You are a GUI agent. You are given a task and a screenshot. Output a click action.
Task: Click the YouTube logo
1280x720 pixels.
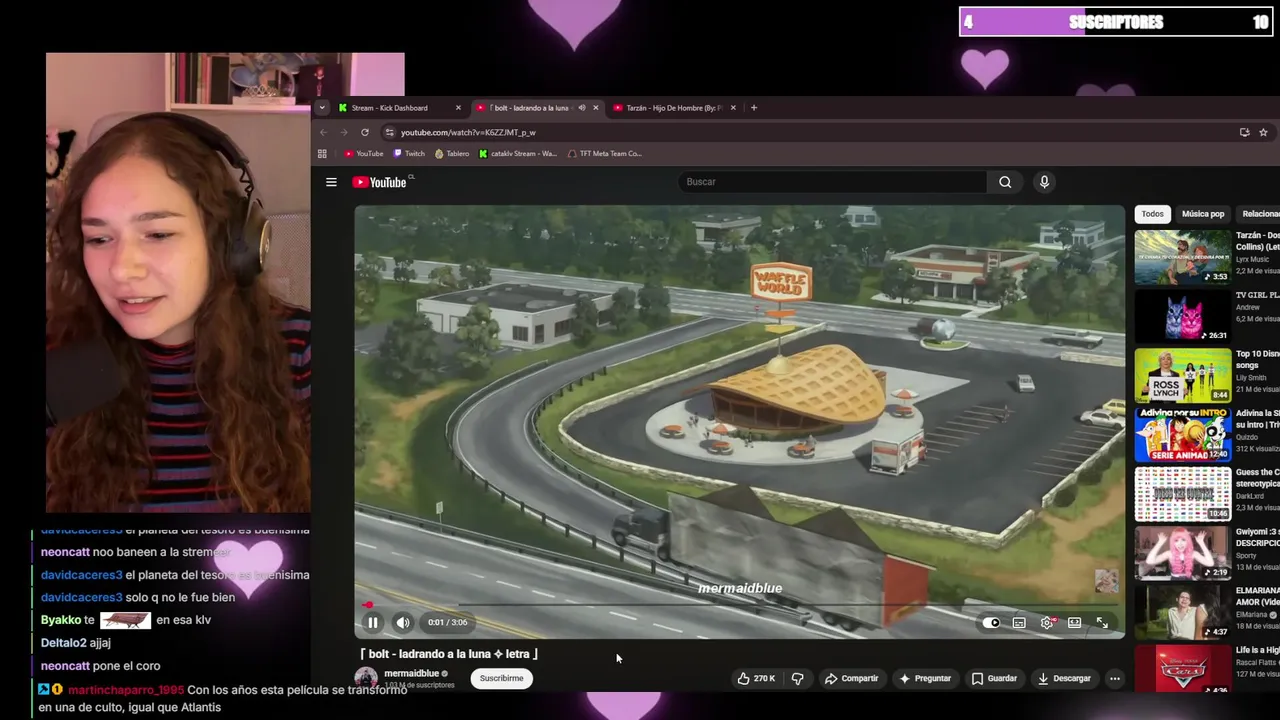tap(381, 182)
